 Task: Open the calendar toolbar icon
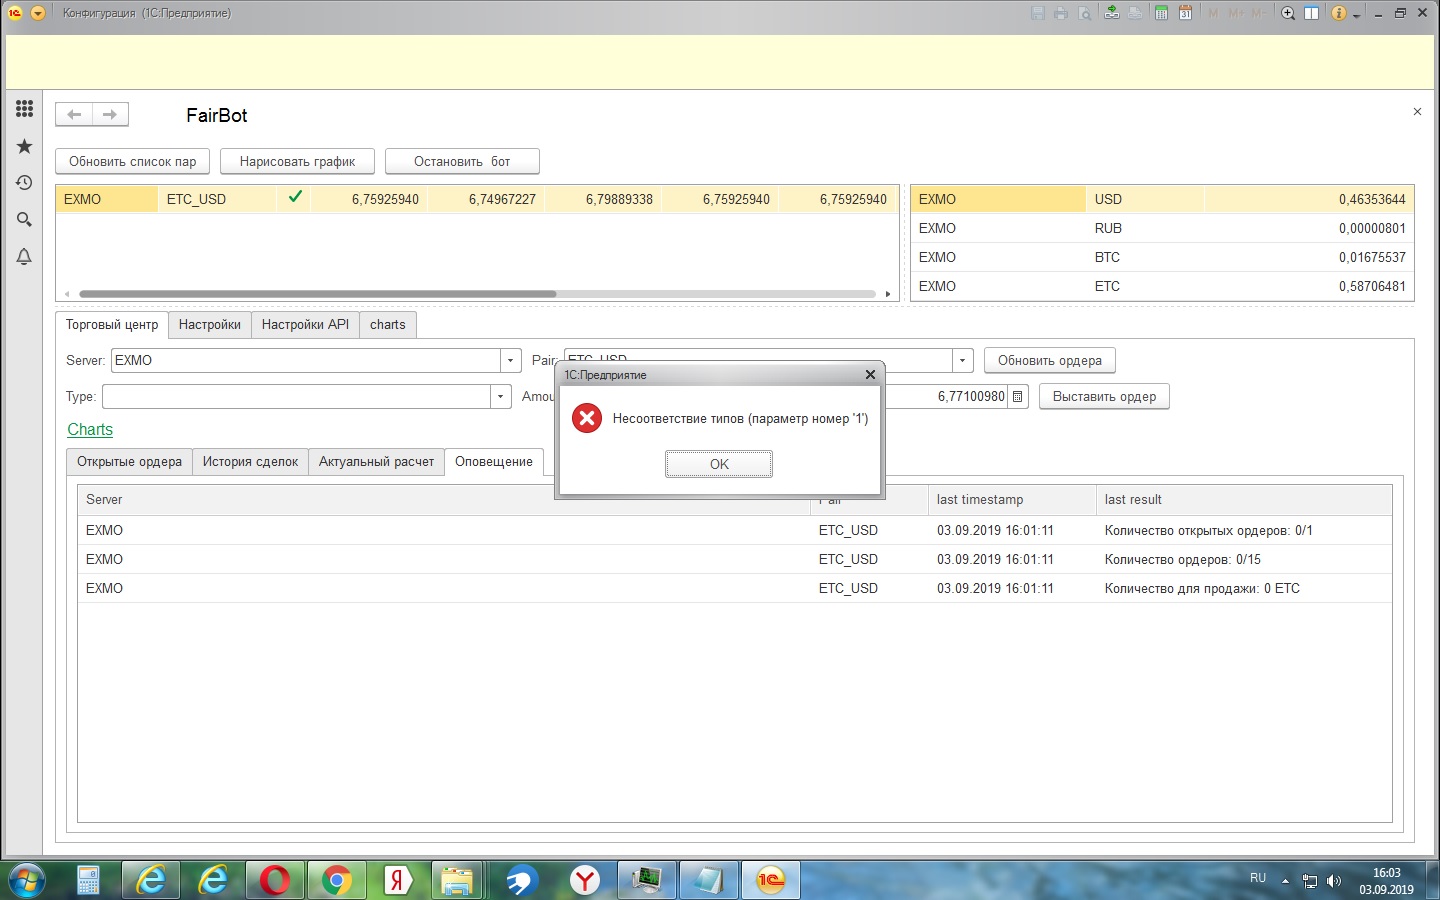pyautogui.click(x=1185, y=13)
